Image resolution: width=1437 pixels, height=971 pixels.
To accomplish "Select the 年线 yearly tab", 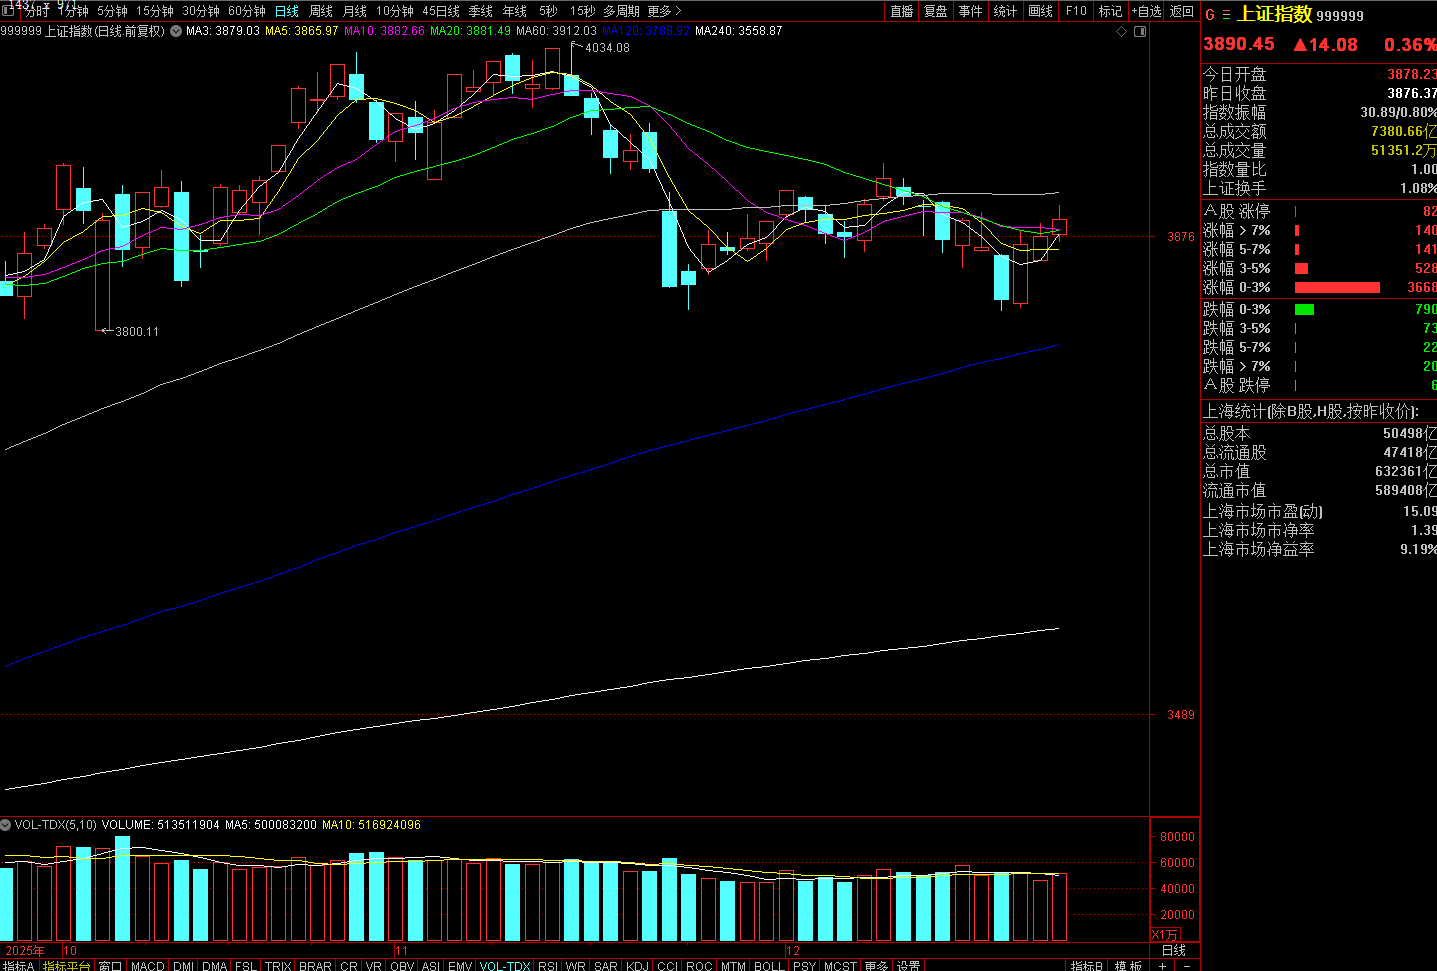I will coord(515,11).
